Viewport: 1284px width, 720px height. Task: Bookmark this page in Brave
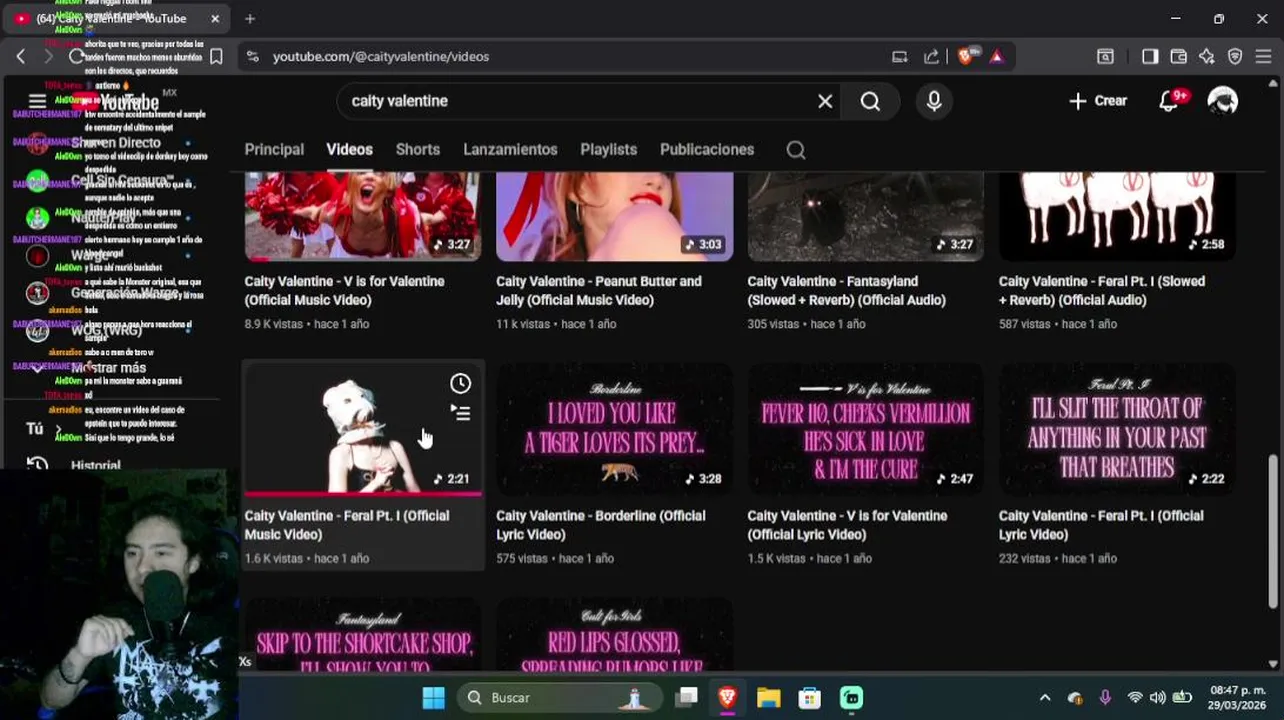coord(216,57)
